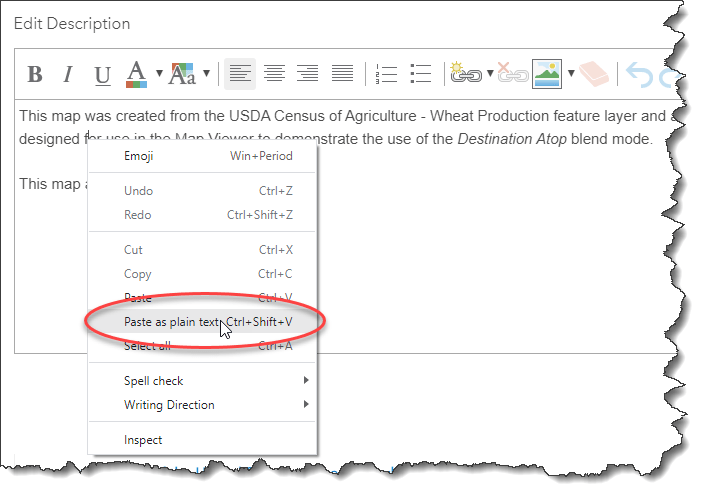Open the insert image dropdown arrow
The image size is (709, 500).
click(x=569, y=74)
